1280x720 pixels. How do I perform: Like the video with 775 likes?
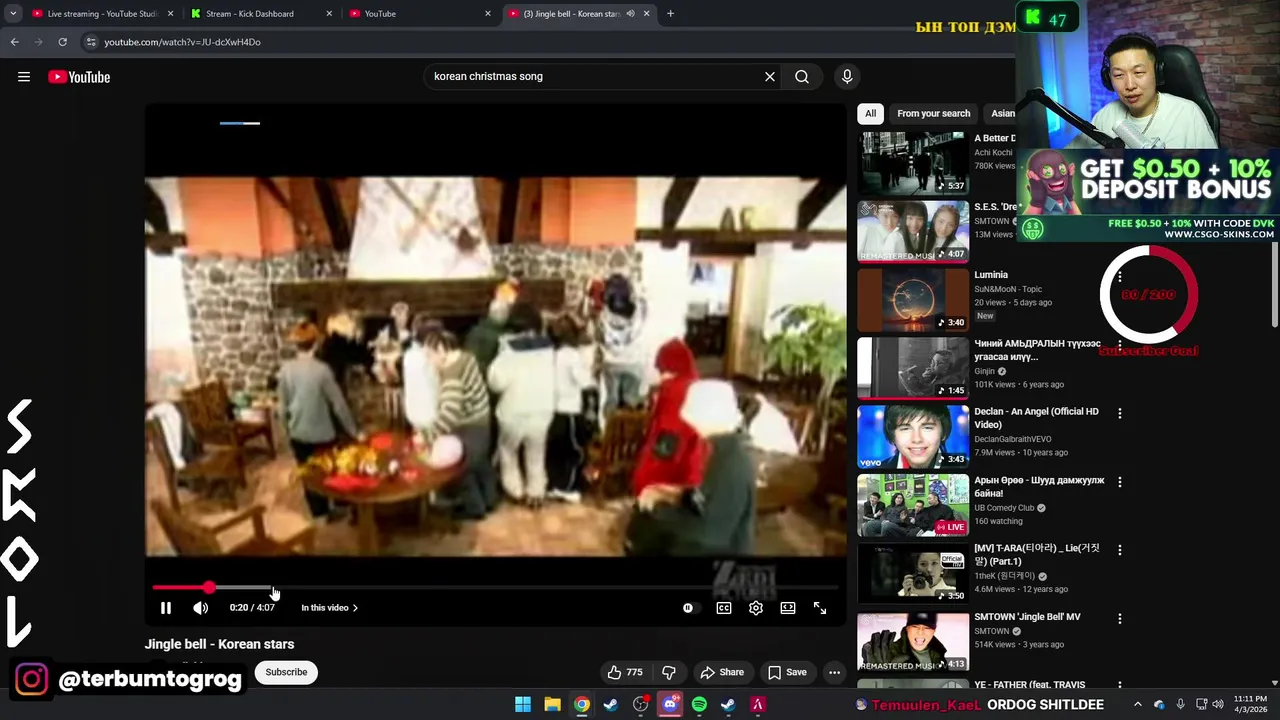pos(624,672)
